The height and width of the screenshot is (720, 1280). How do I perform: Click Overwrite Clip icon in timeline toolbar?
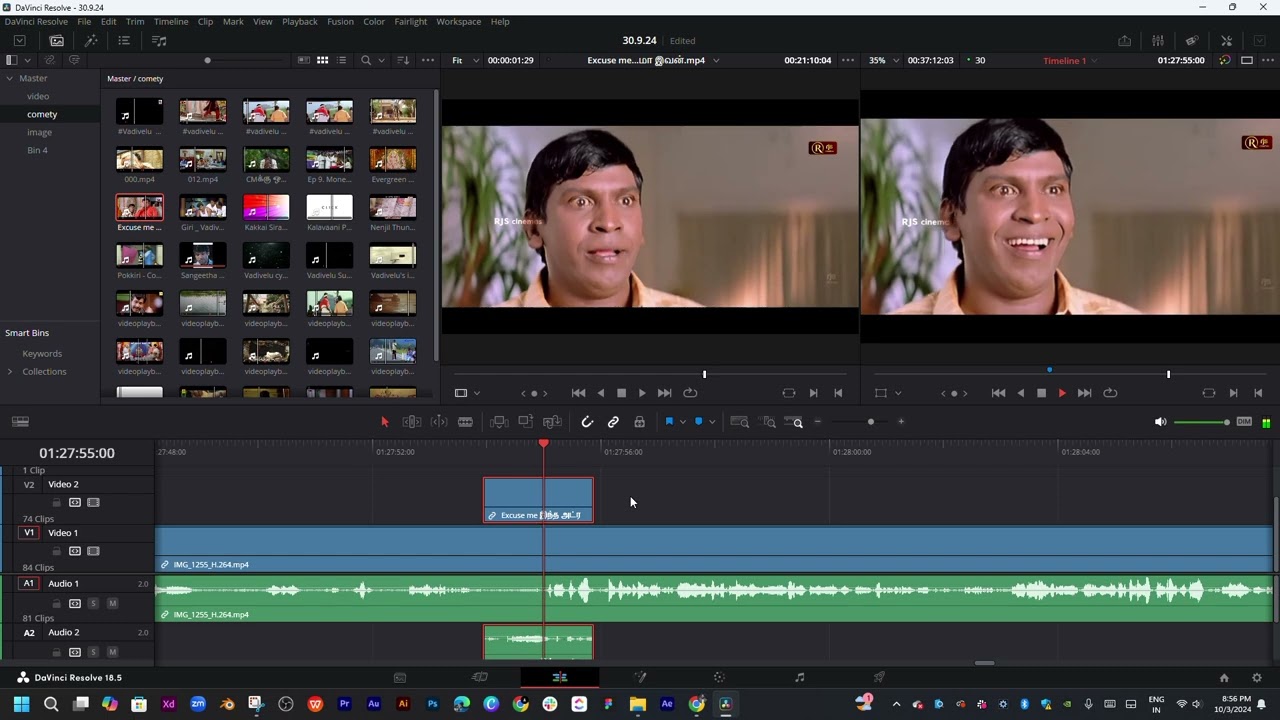525,422
